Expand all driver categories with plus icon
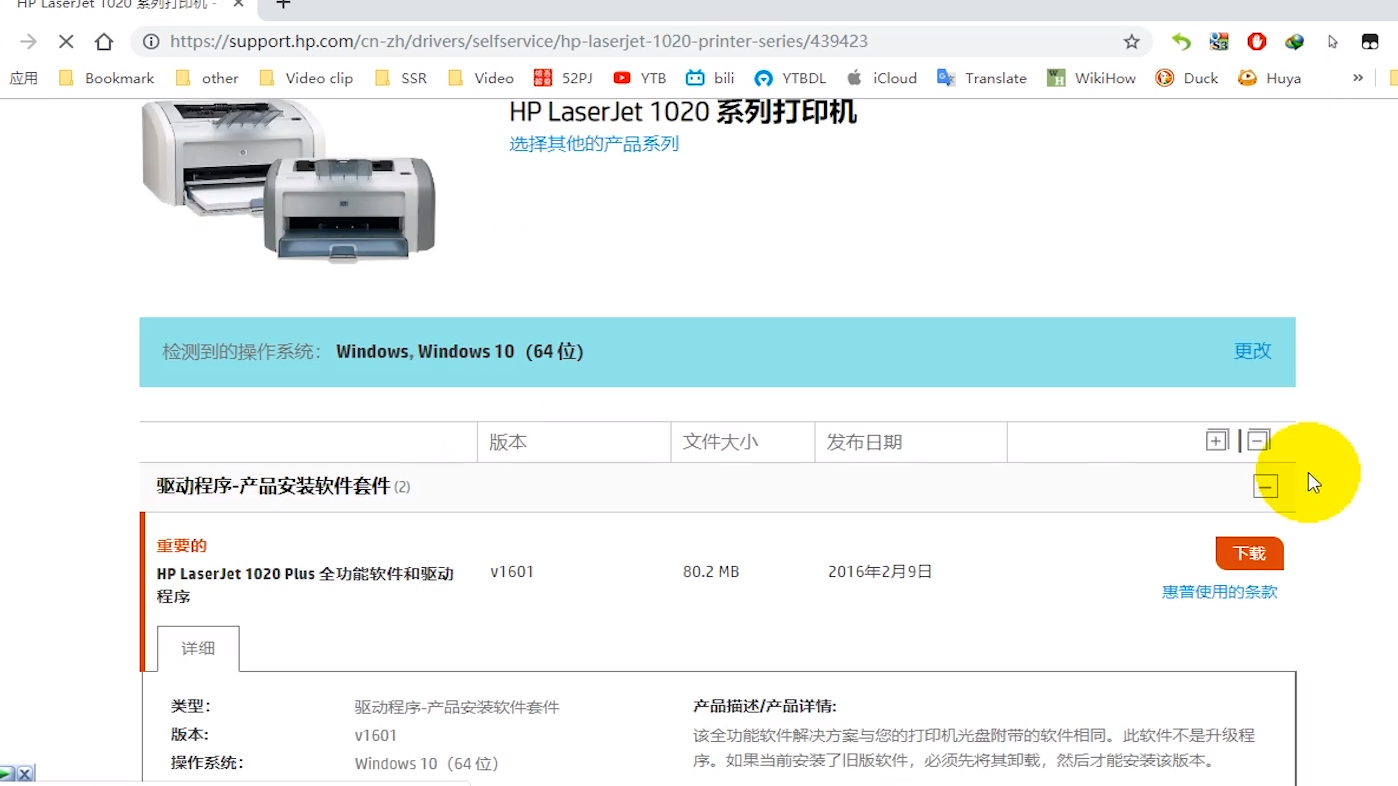The image size is (1398, 786). [1216, 440]
